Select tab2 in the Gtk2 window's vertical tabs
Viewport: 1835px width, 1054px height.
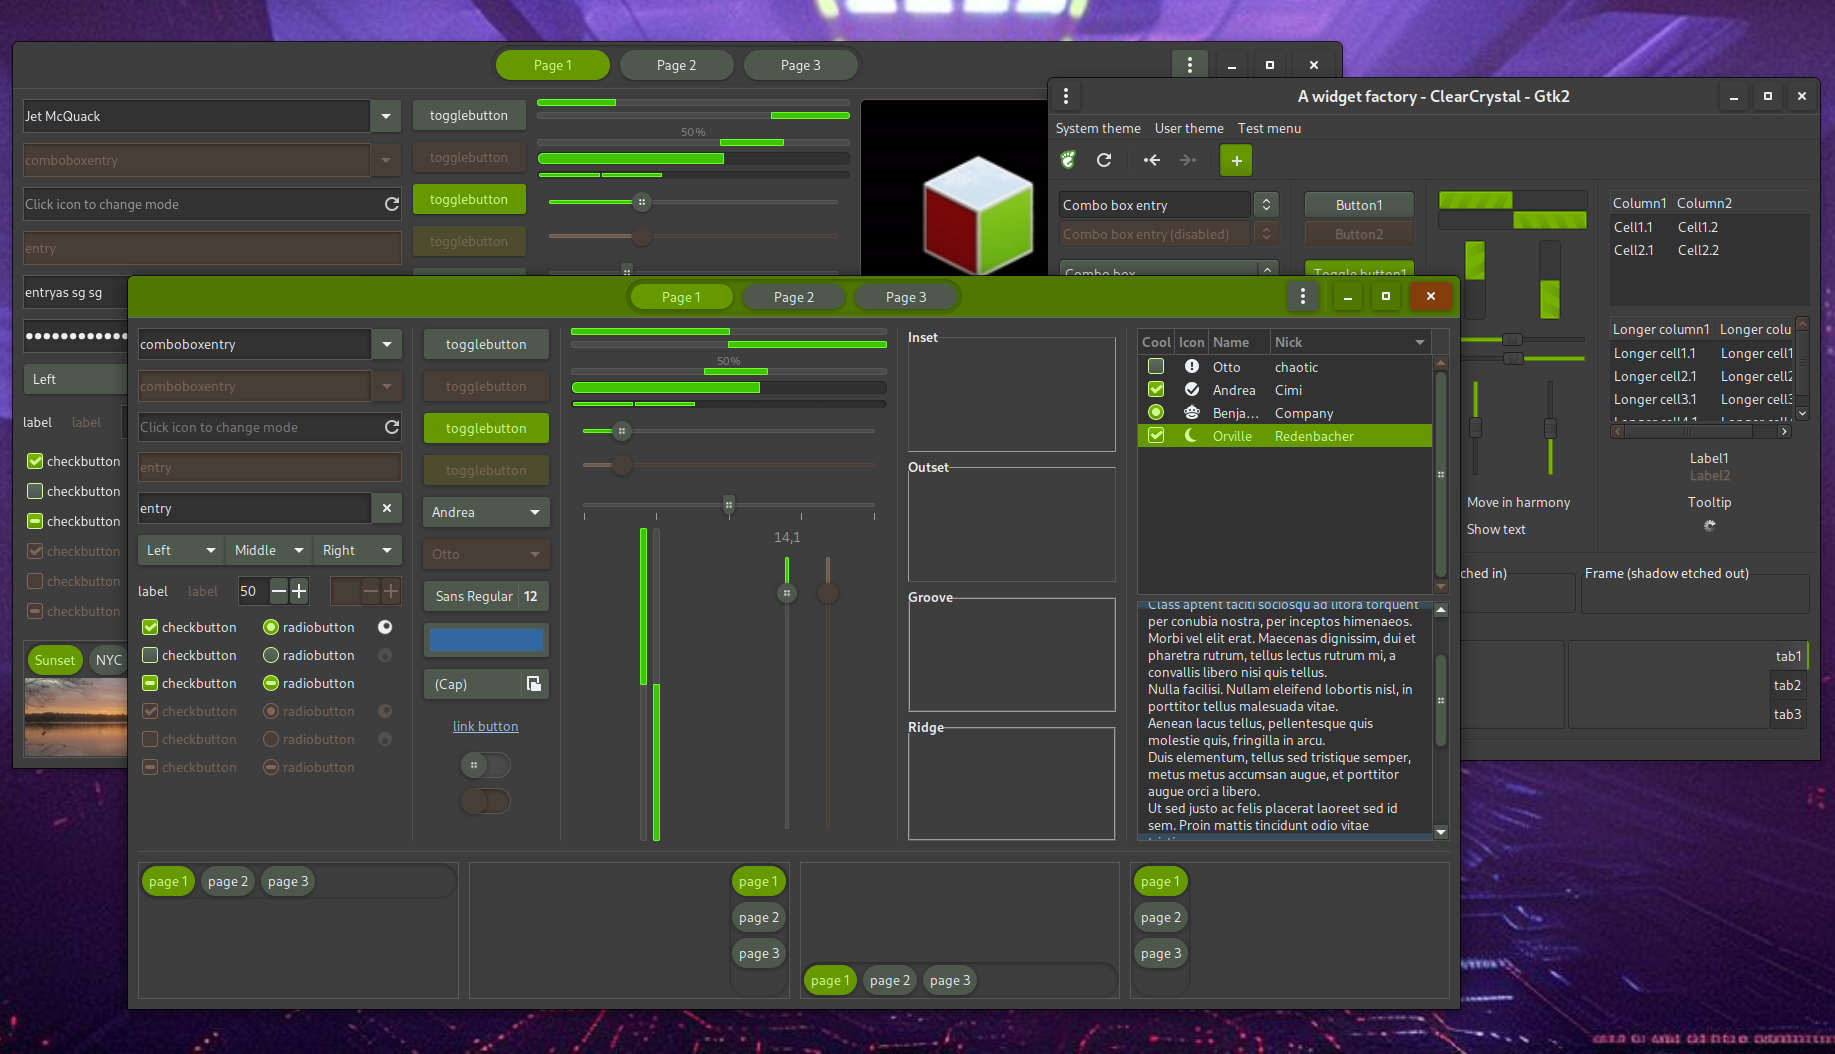click(1787, 685)
